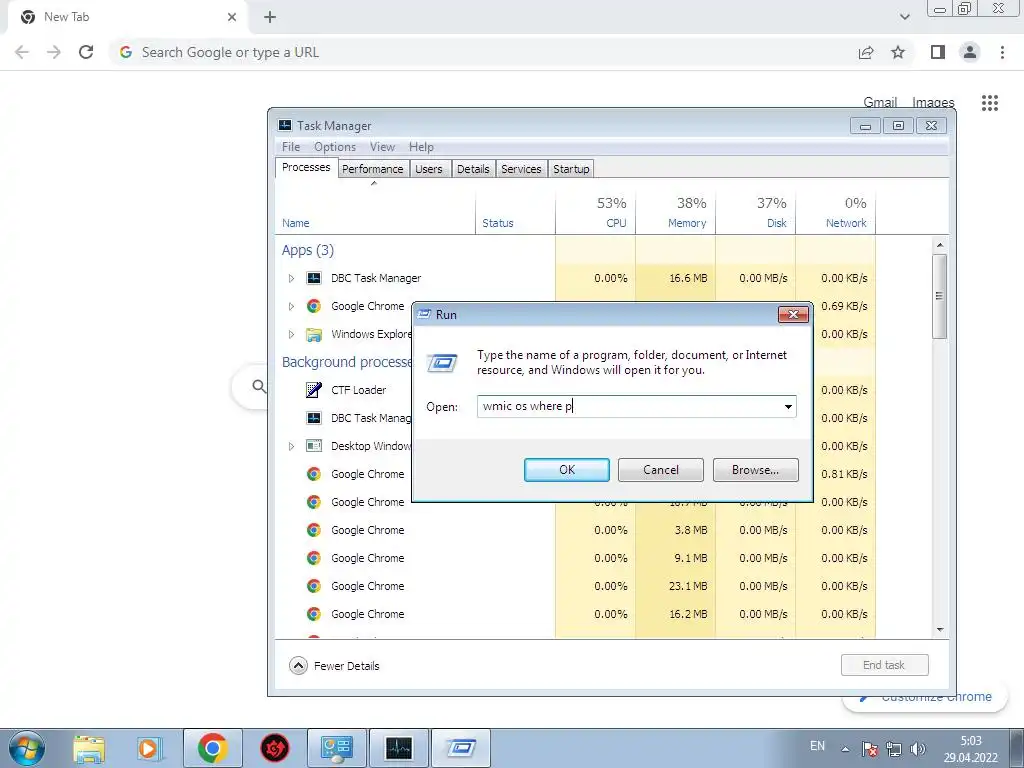Open File Explorer from the taskbar
The height and width of the screenshot is (768, 1024).
pyautogui.click(x=89, y=748)
